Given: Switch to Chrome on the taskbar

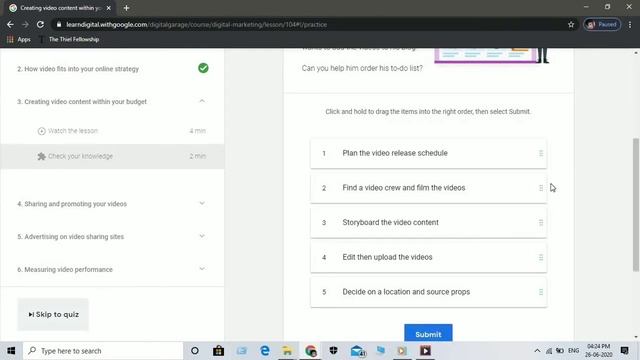Looking at the screenshot, I should (x=311, y=351).
